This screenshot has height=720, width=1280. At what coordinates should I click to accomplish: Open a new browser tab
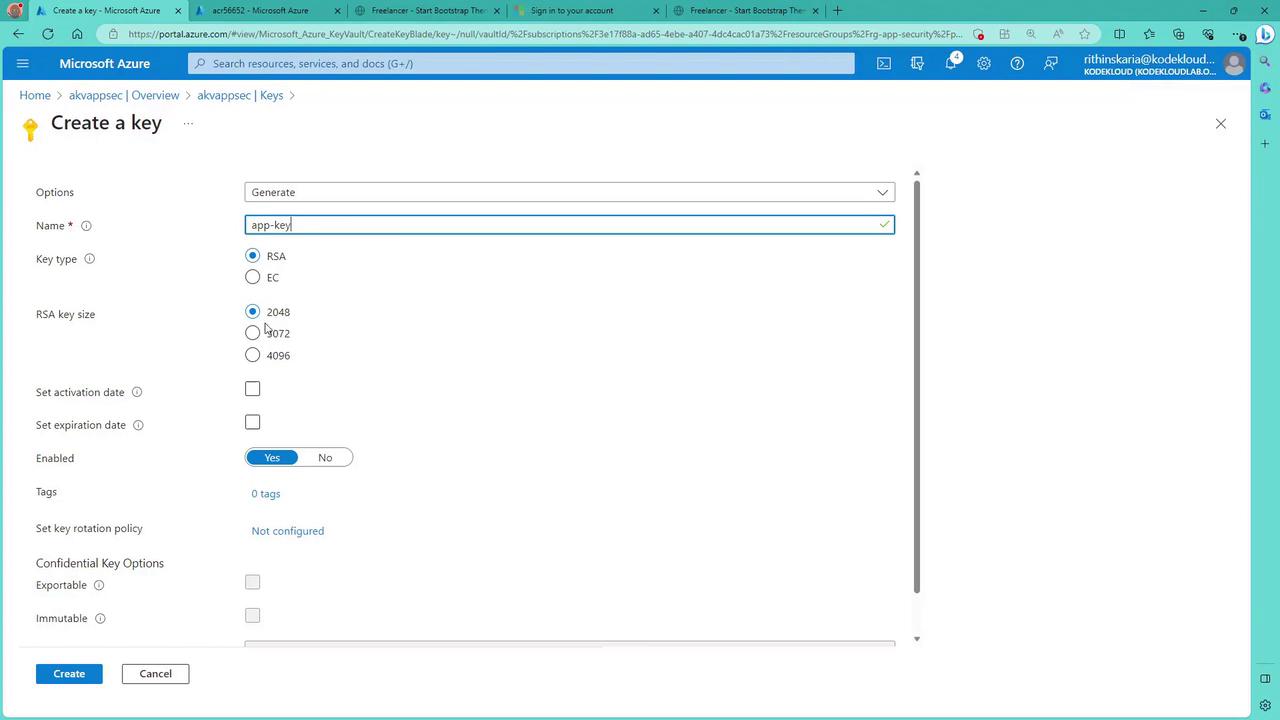(x=837, y=11)
